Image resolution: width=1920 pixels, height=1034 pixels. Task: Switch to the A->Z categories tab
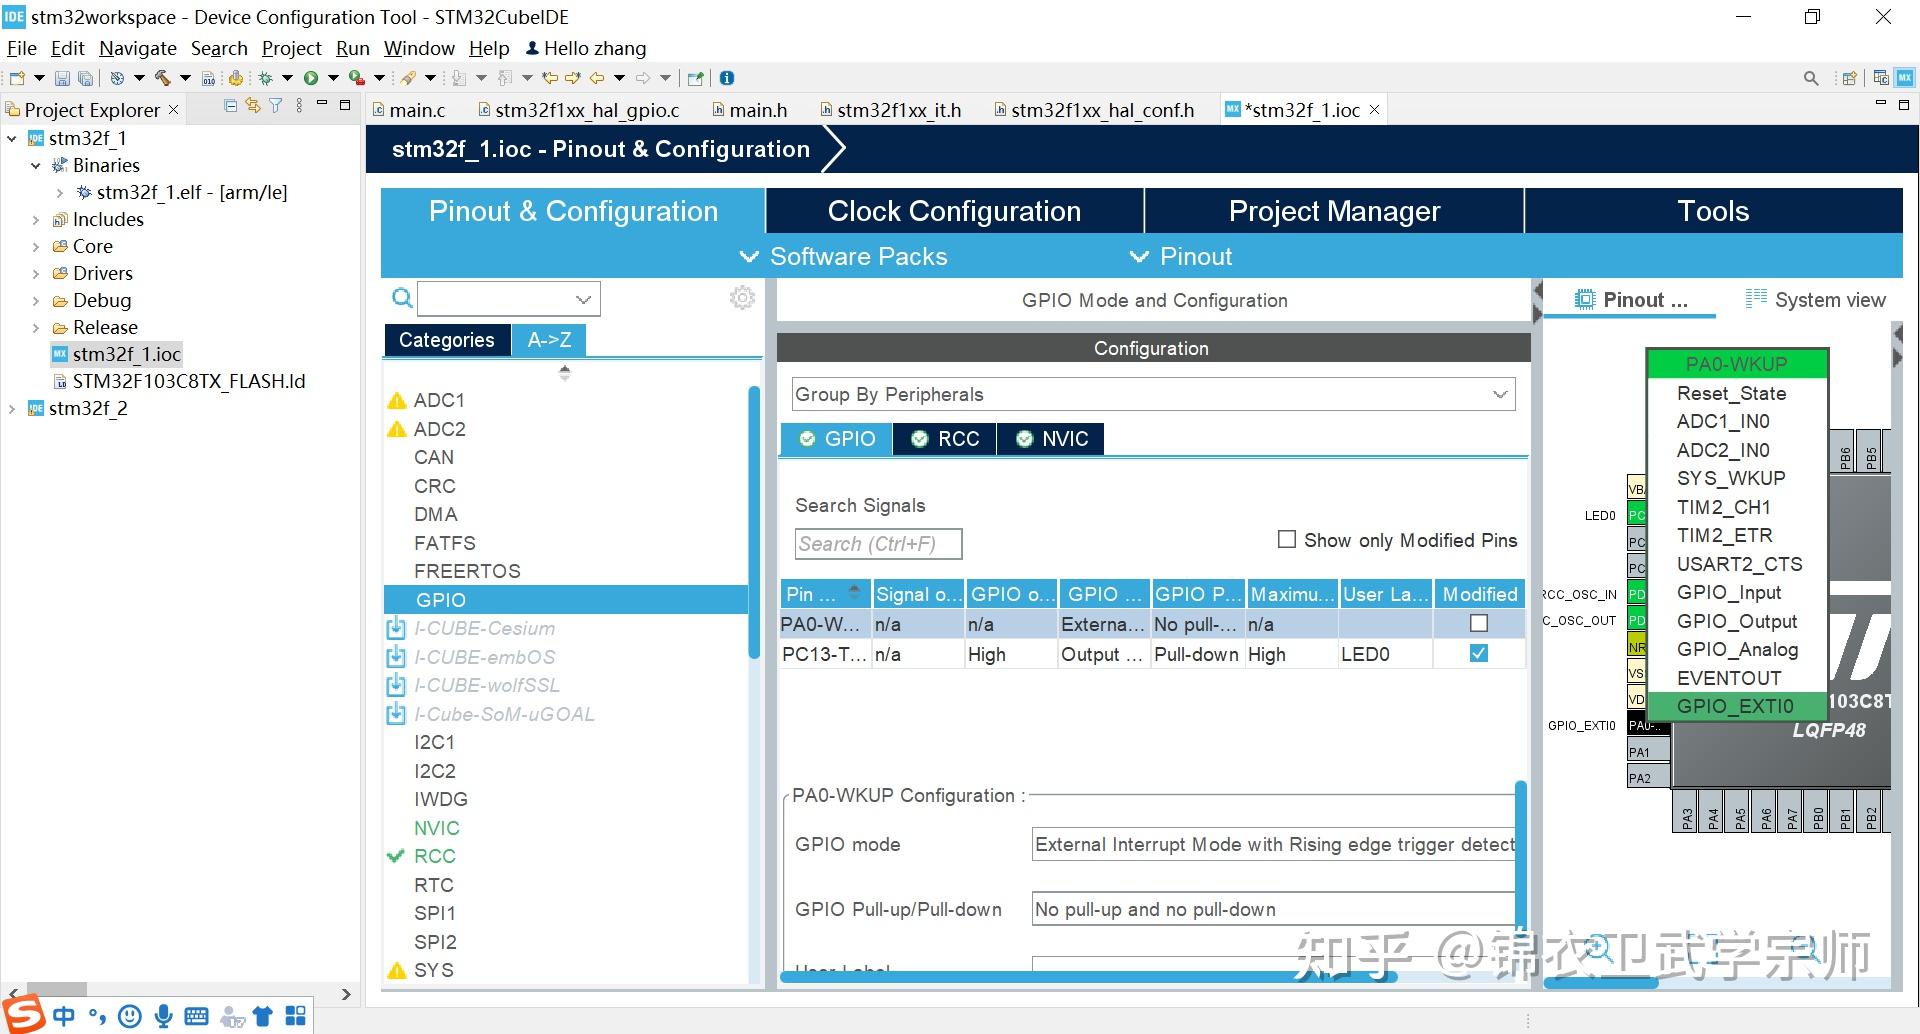[549, 340]
